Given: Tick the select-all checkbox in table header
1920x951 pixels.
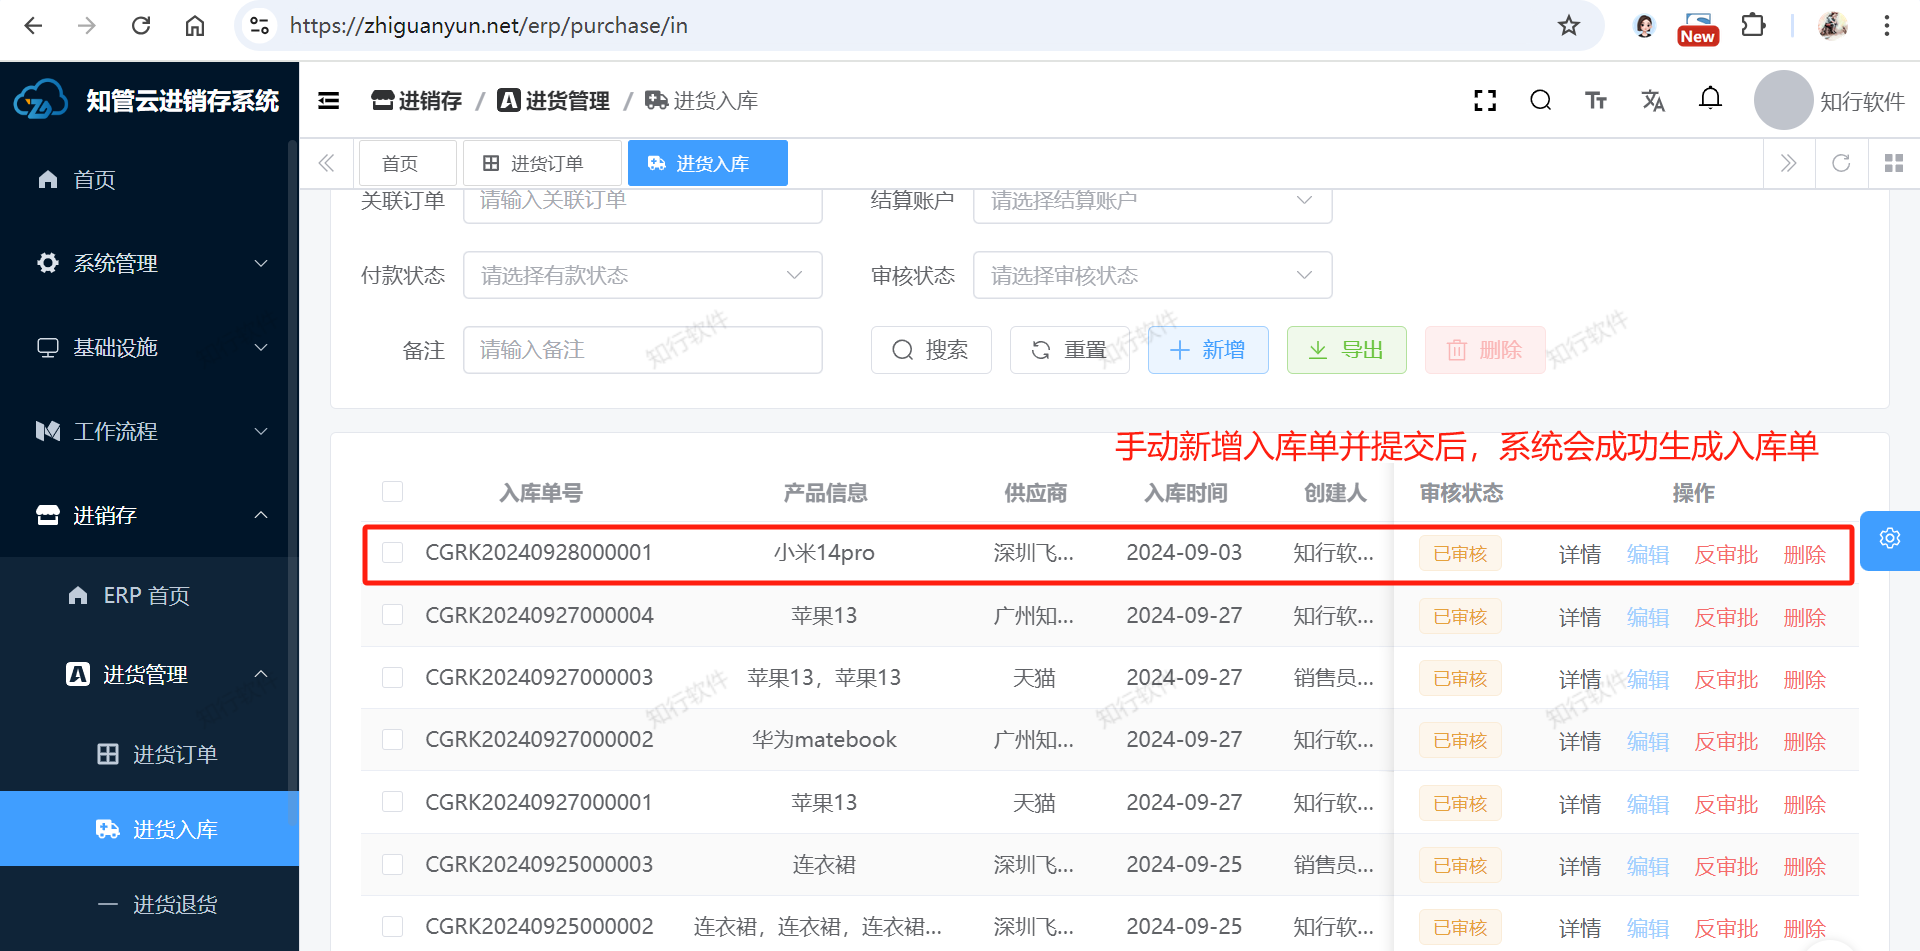Looking at the screenshot, I should (392, 492).
